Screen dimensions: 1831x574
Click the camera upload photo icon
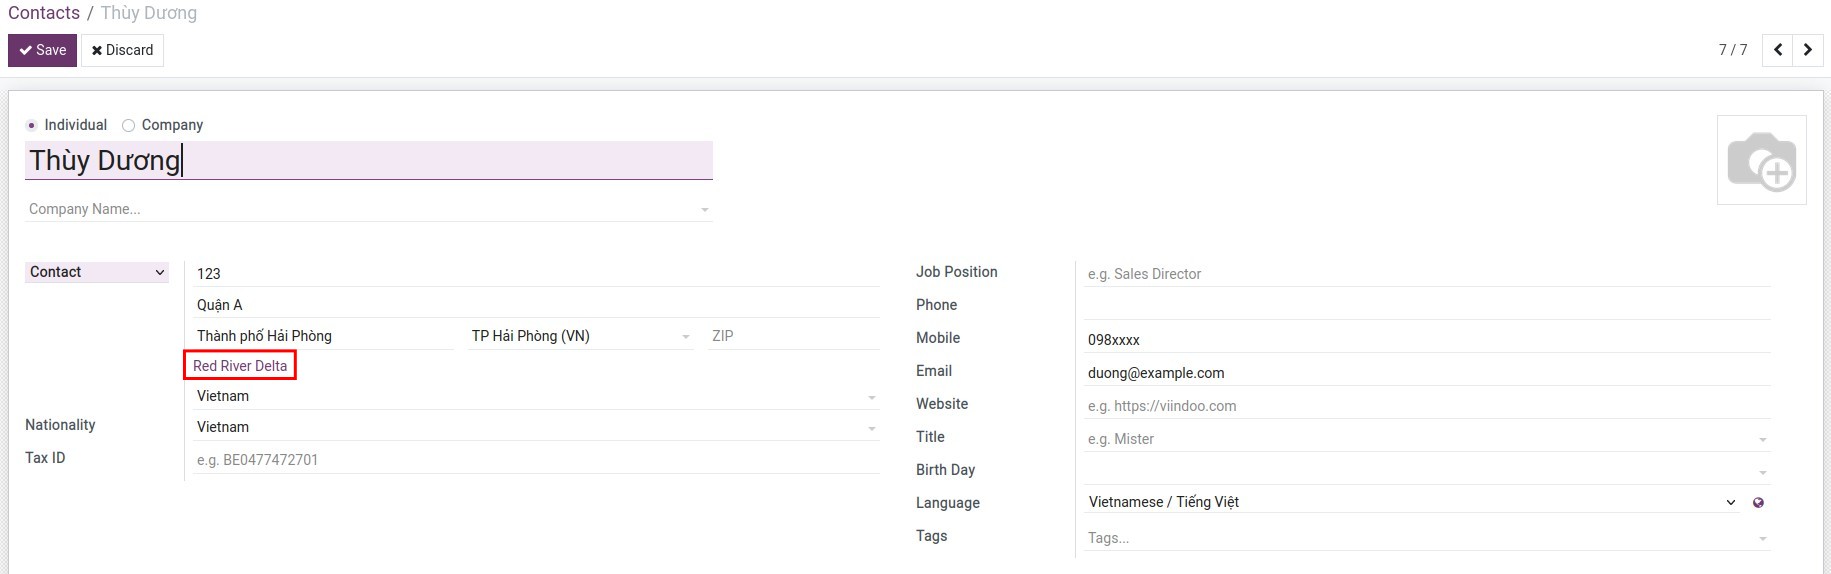[x=1761, y=161]
